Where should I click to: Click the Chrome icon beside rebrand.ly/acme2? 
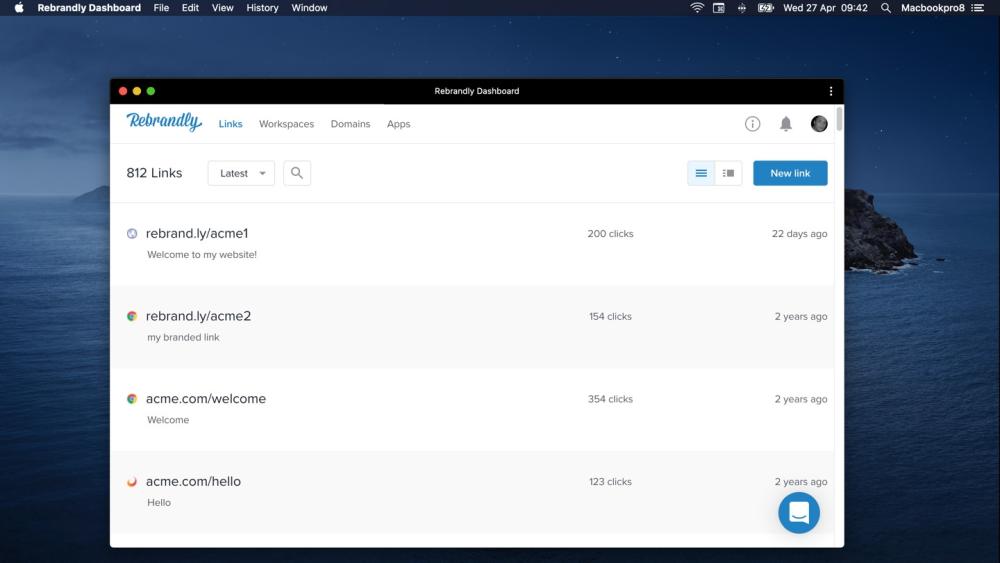pos(132,316)
